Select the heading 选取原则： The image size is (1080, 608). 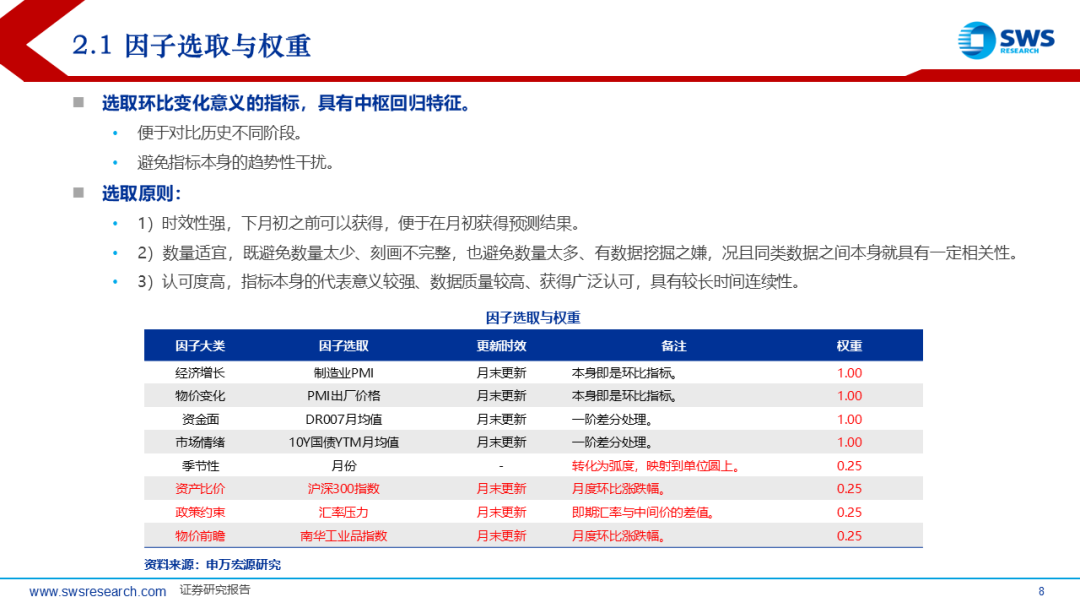click(142, 193)
